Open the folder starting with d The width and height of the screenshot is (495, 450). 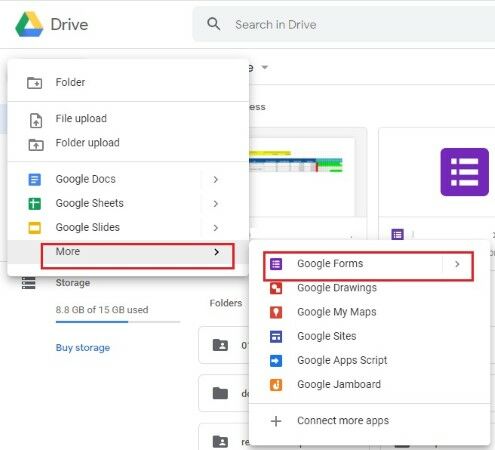[224, 393]
